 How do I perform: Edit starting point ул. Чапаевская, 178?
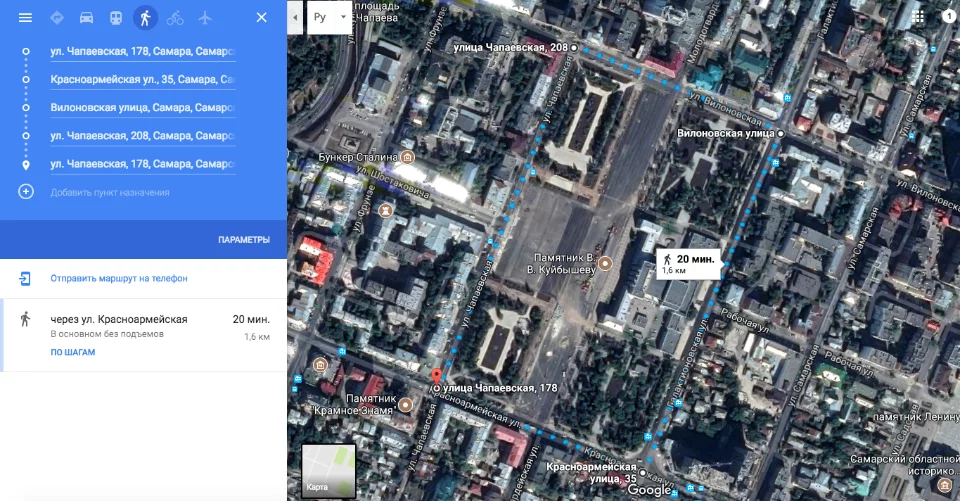click(x=143, y=51)
